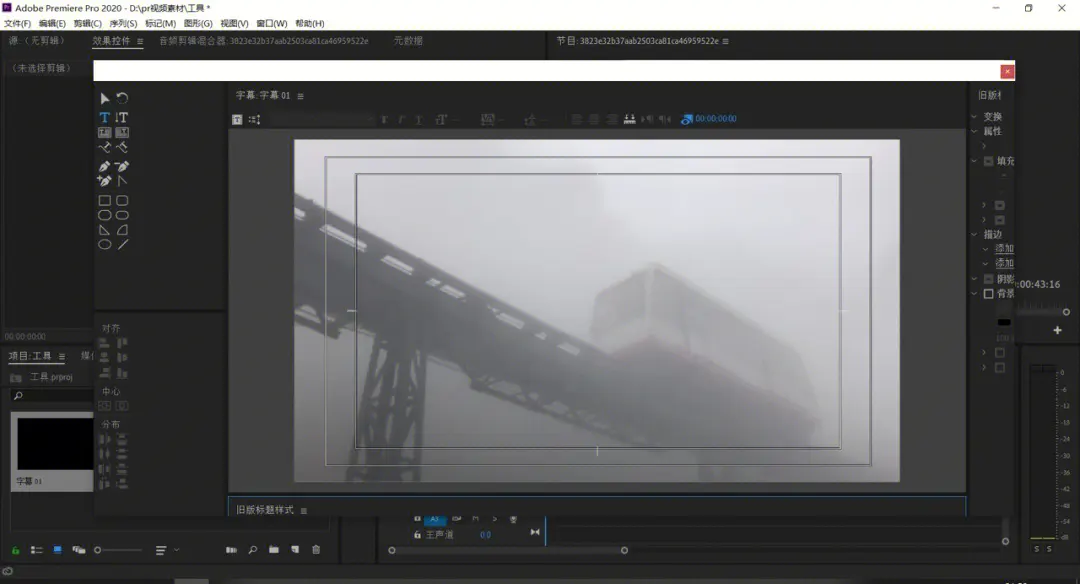
Task: Toggle the 阴影 checkbox
Action: [989, 279]
